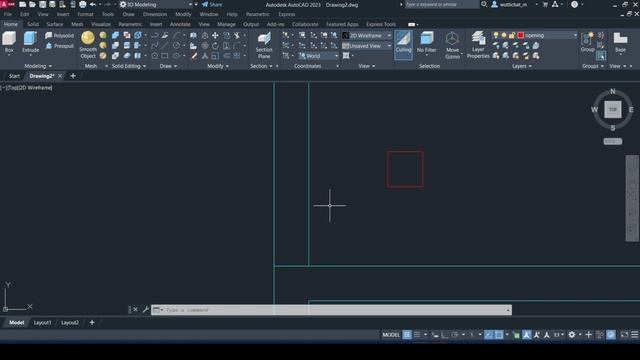Click the AutoCAD application menu logo
Viewport: 640px width, 360px height.
coord(8,4)
